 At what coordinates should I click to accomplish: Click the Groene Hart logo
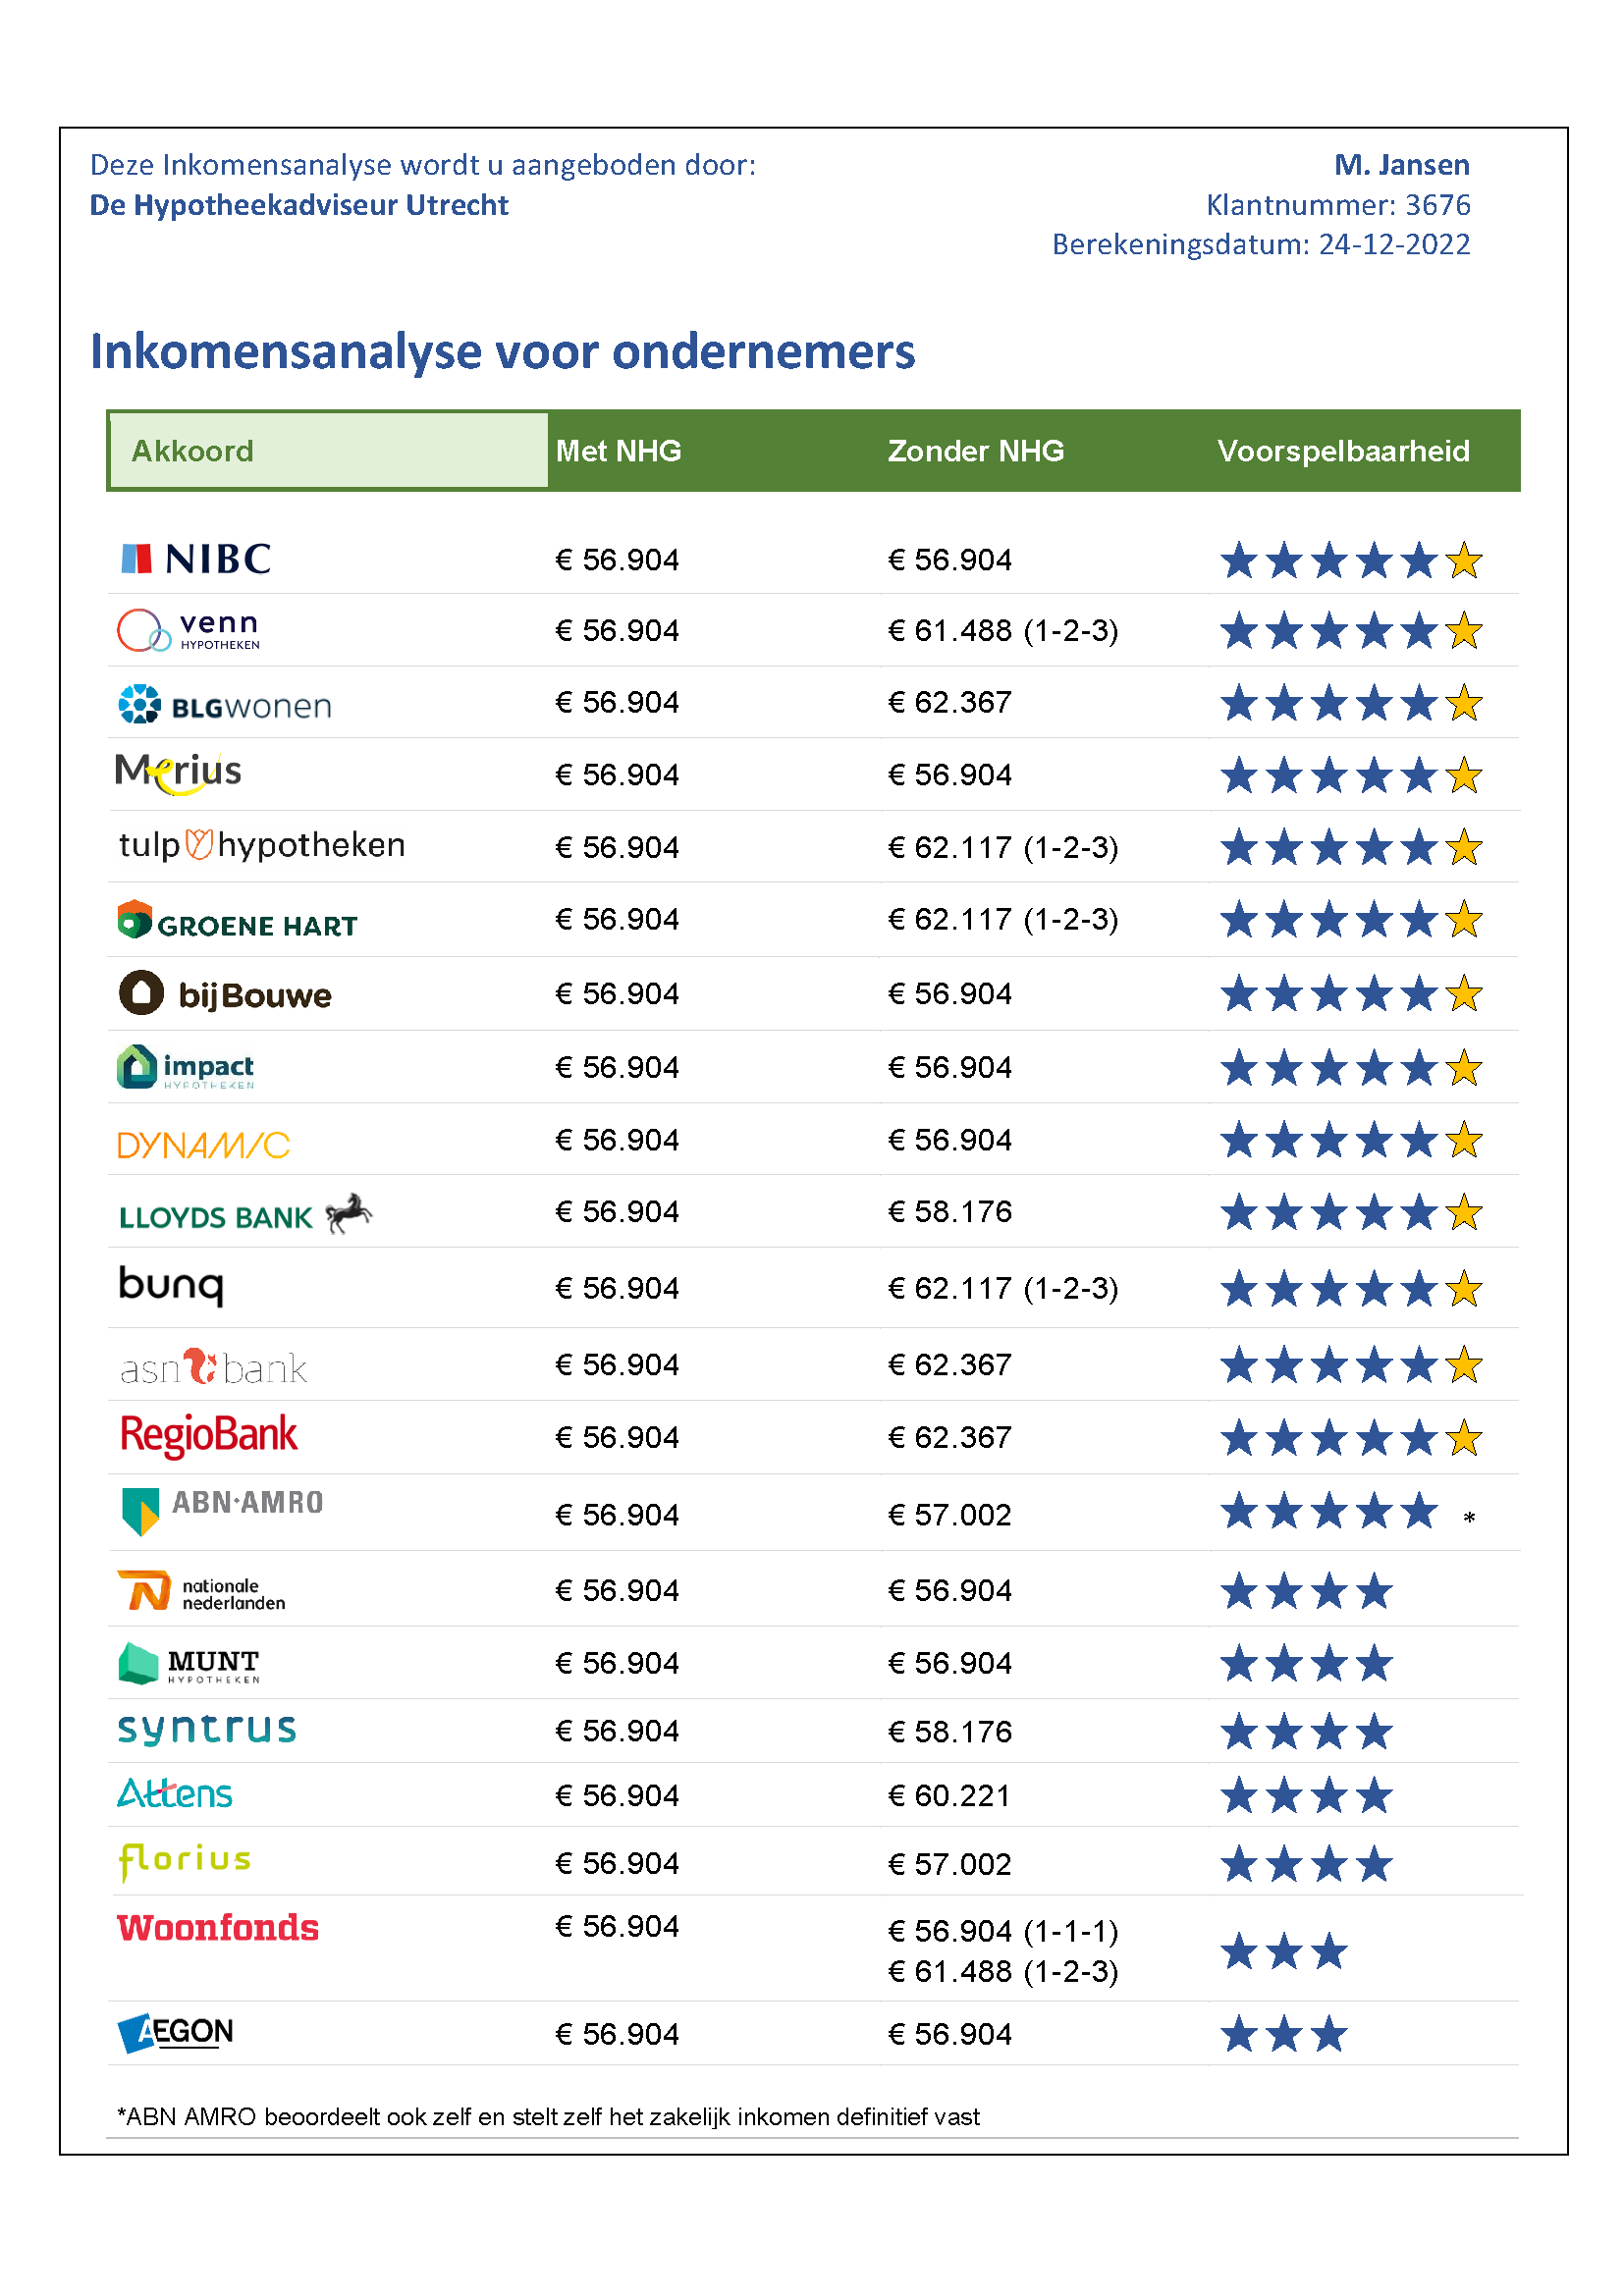tap(238, 922)
